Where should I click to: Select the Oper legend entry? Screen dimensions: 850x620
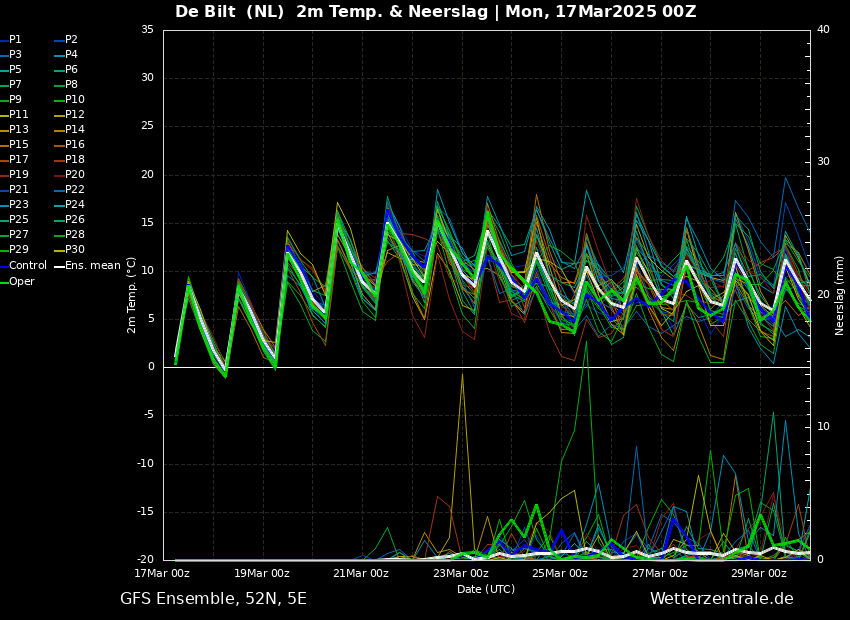tap(22, 282)
